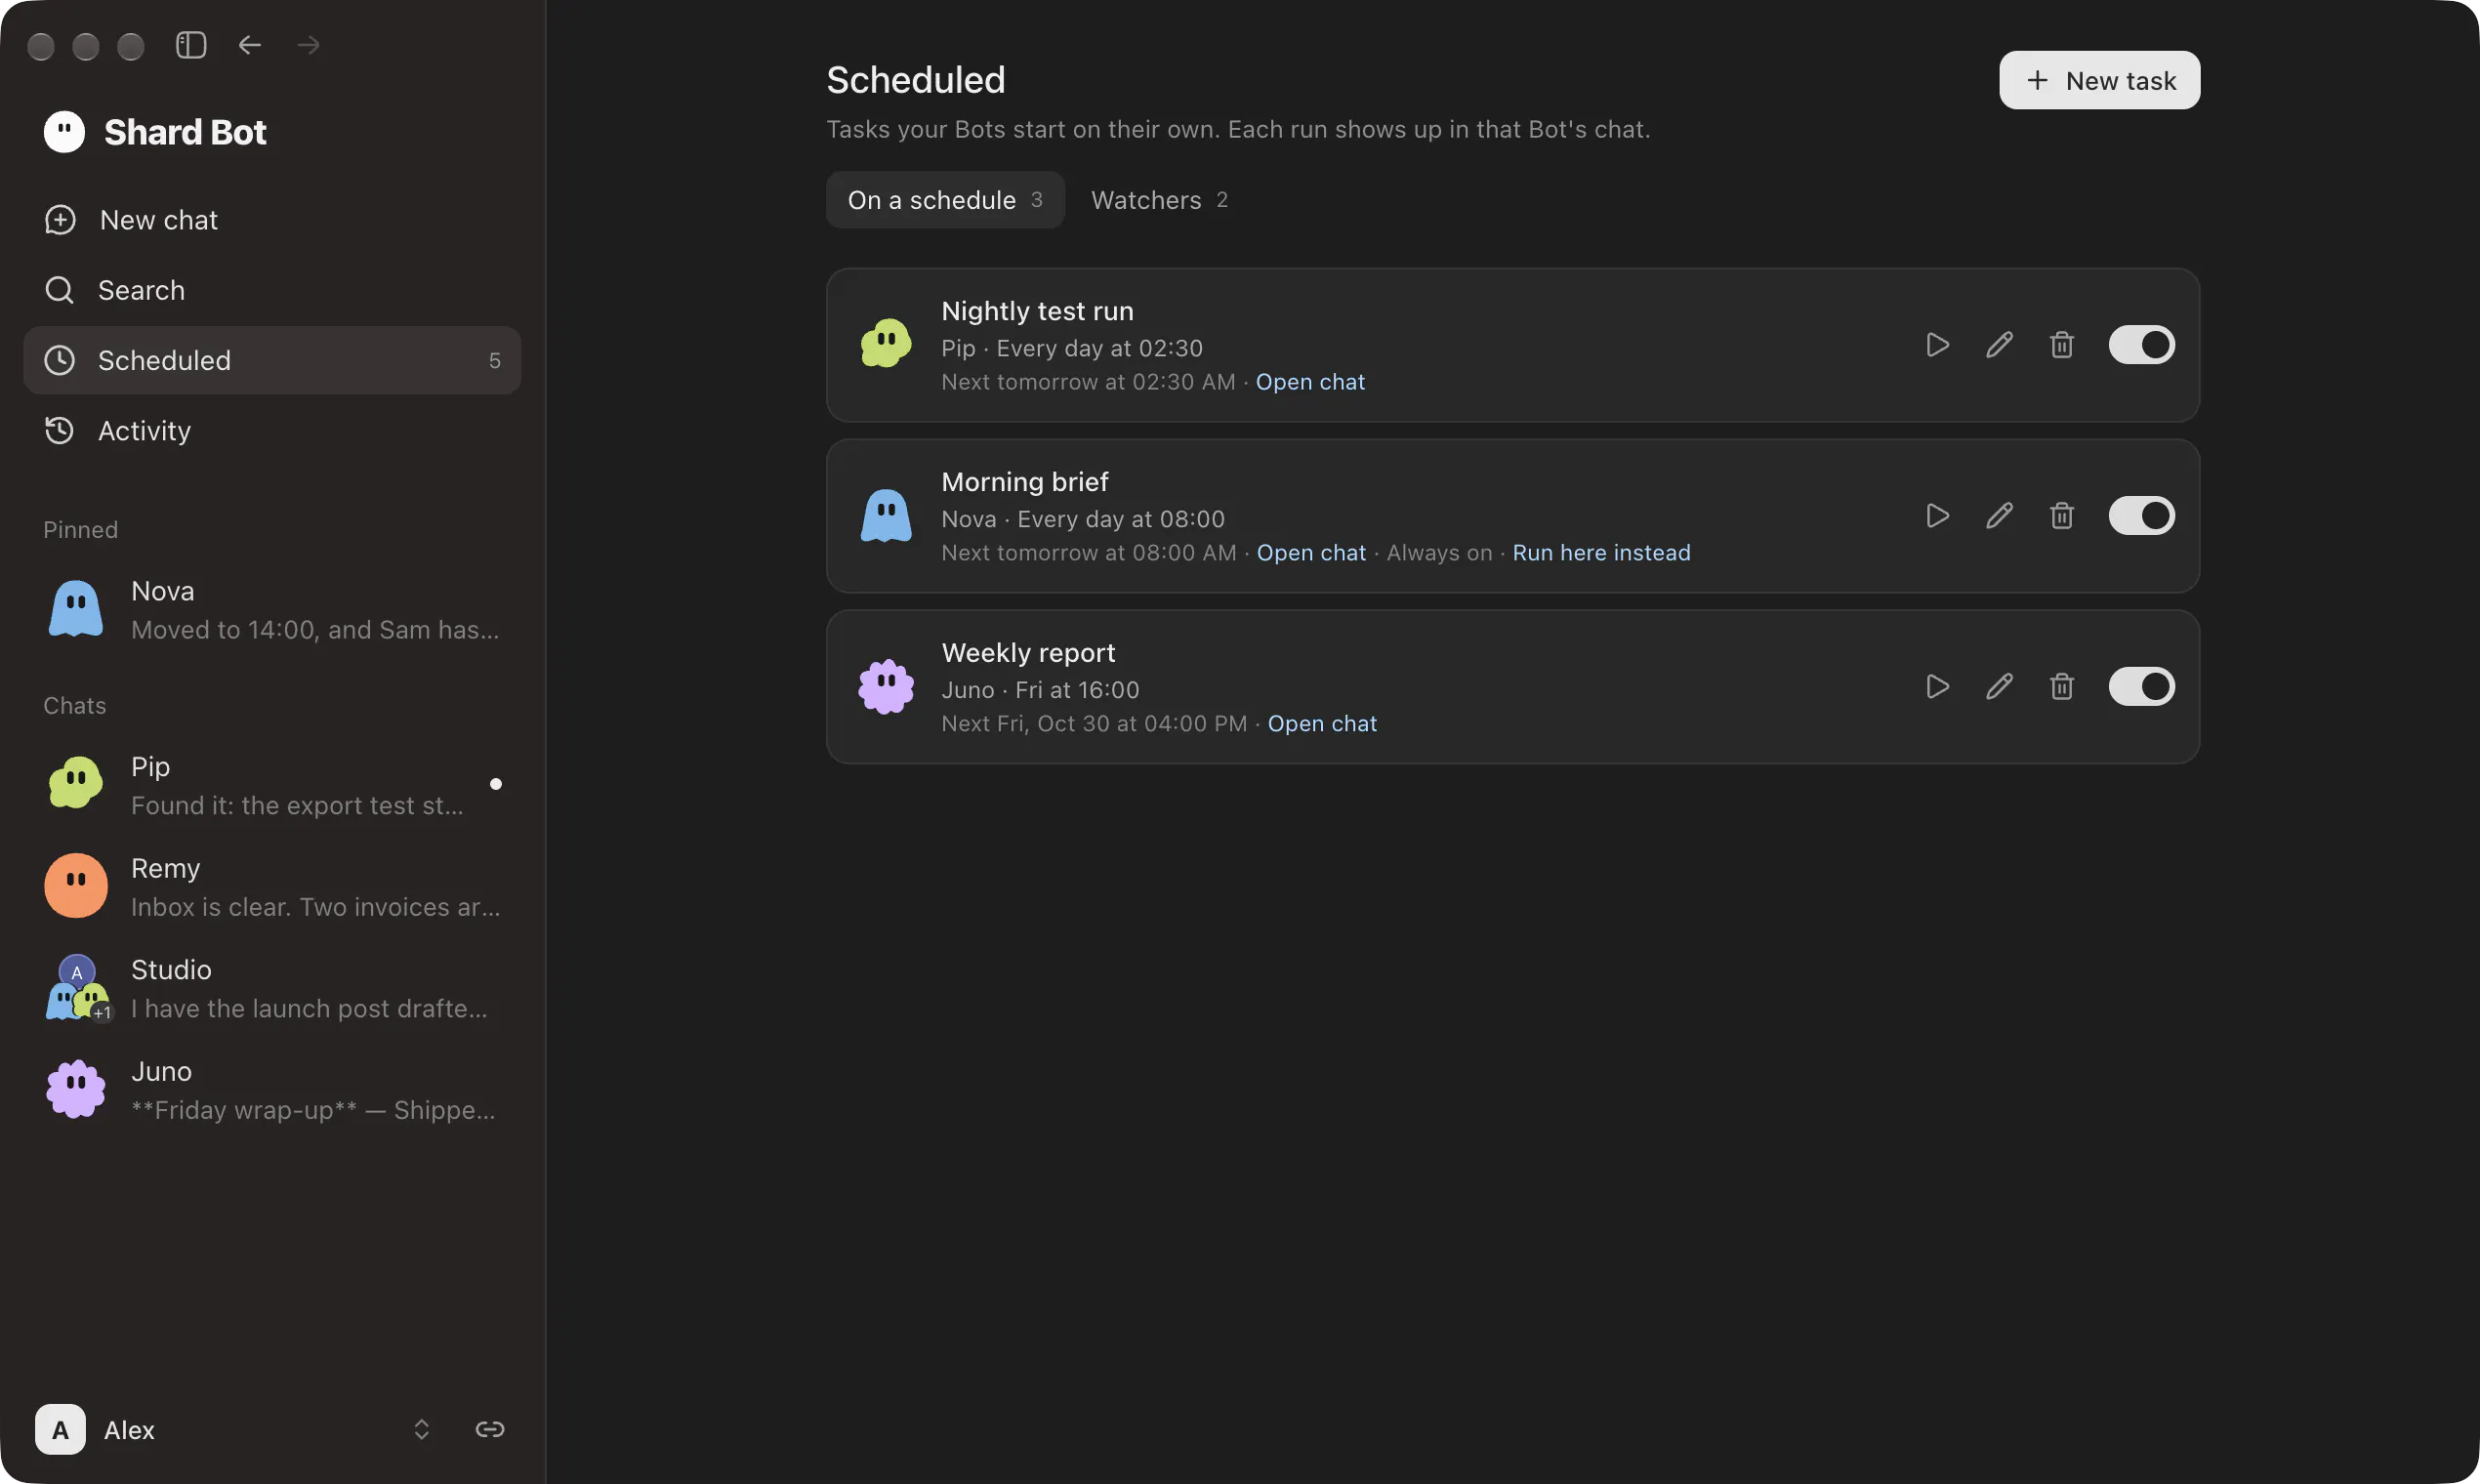The image size is (2480, 1484).
Task: Delete the Weekly report task
Action: point(2061,687)
